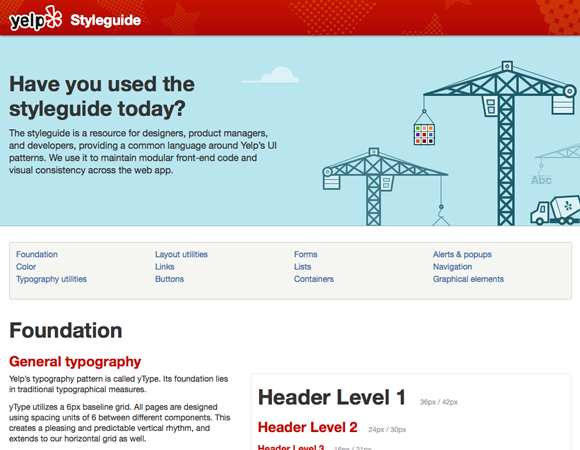Open the Layout utilities link
This screenshot has height=450, width=580.
pyautogui.click(x=181, y=254)
